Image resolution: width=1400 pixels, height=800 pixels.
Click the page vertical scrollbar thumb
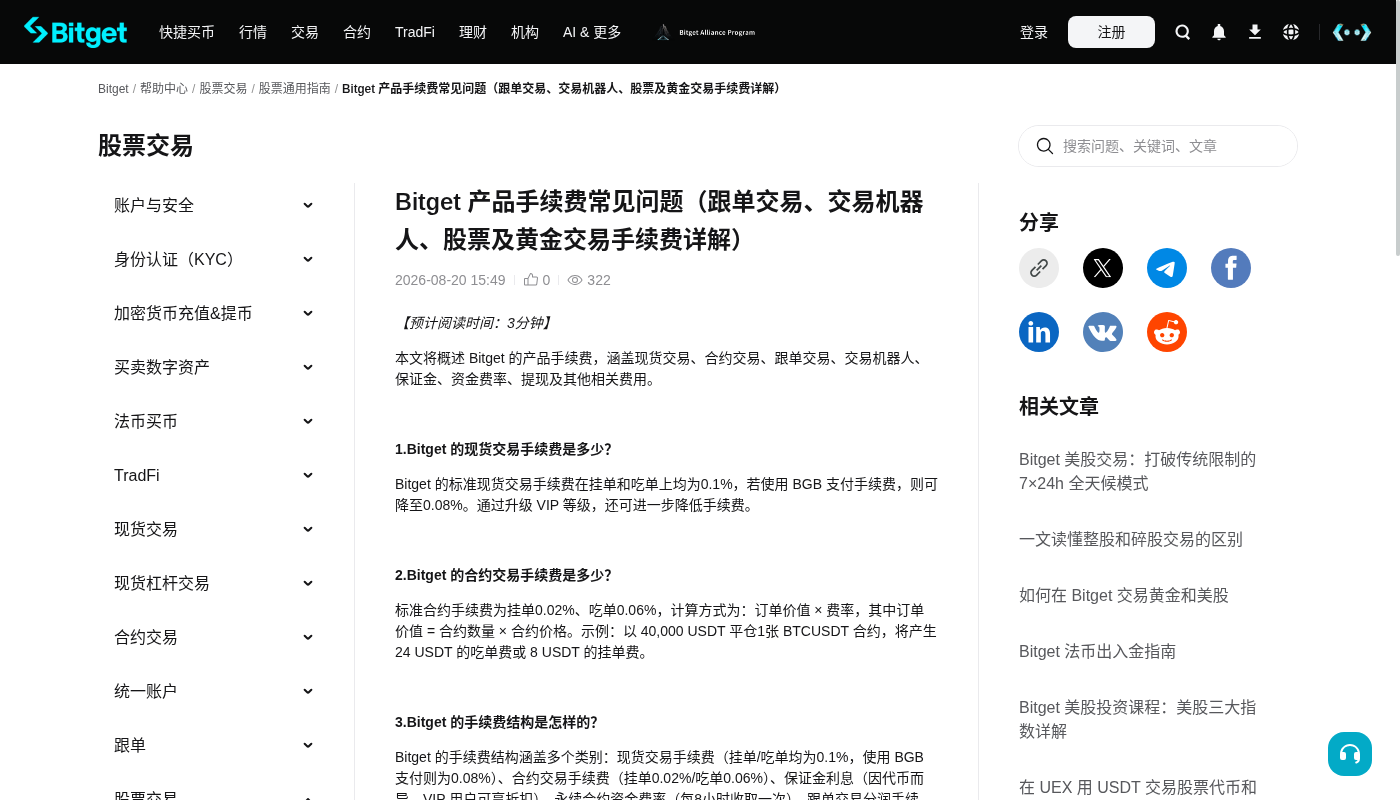pos(1398,128)
